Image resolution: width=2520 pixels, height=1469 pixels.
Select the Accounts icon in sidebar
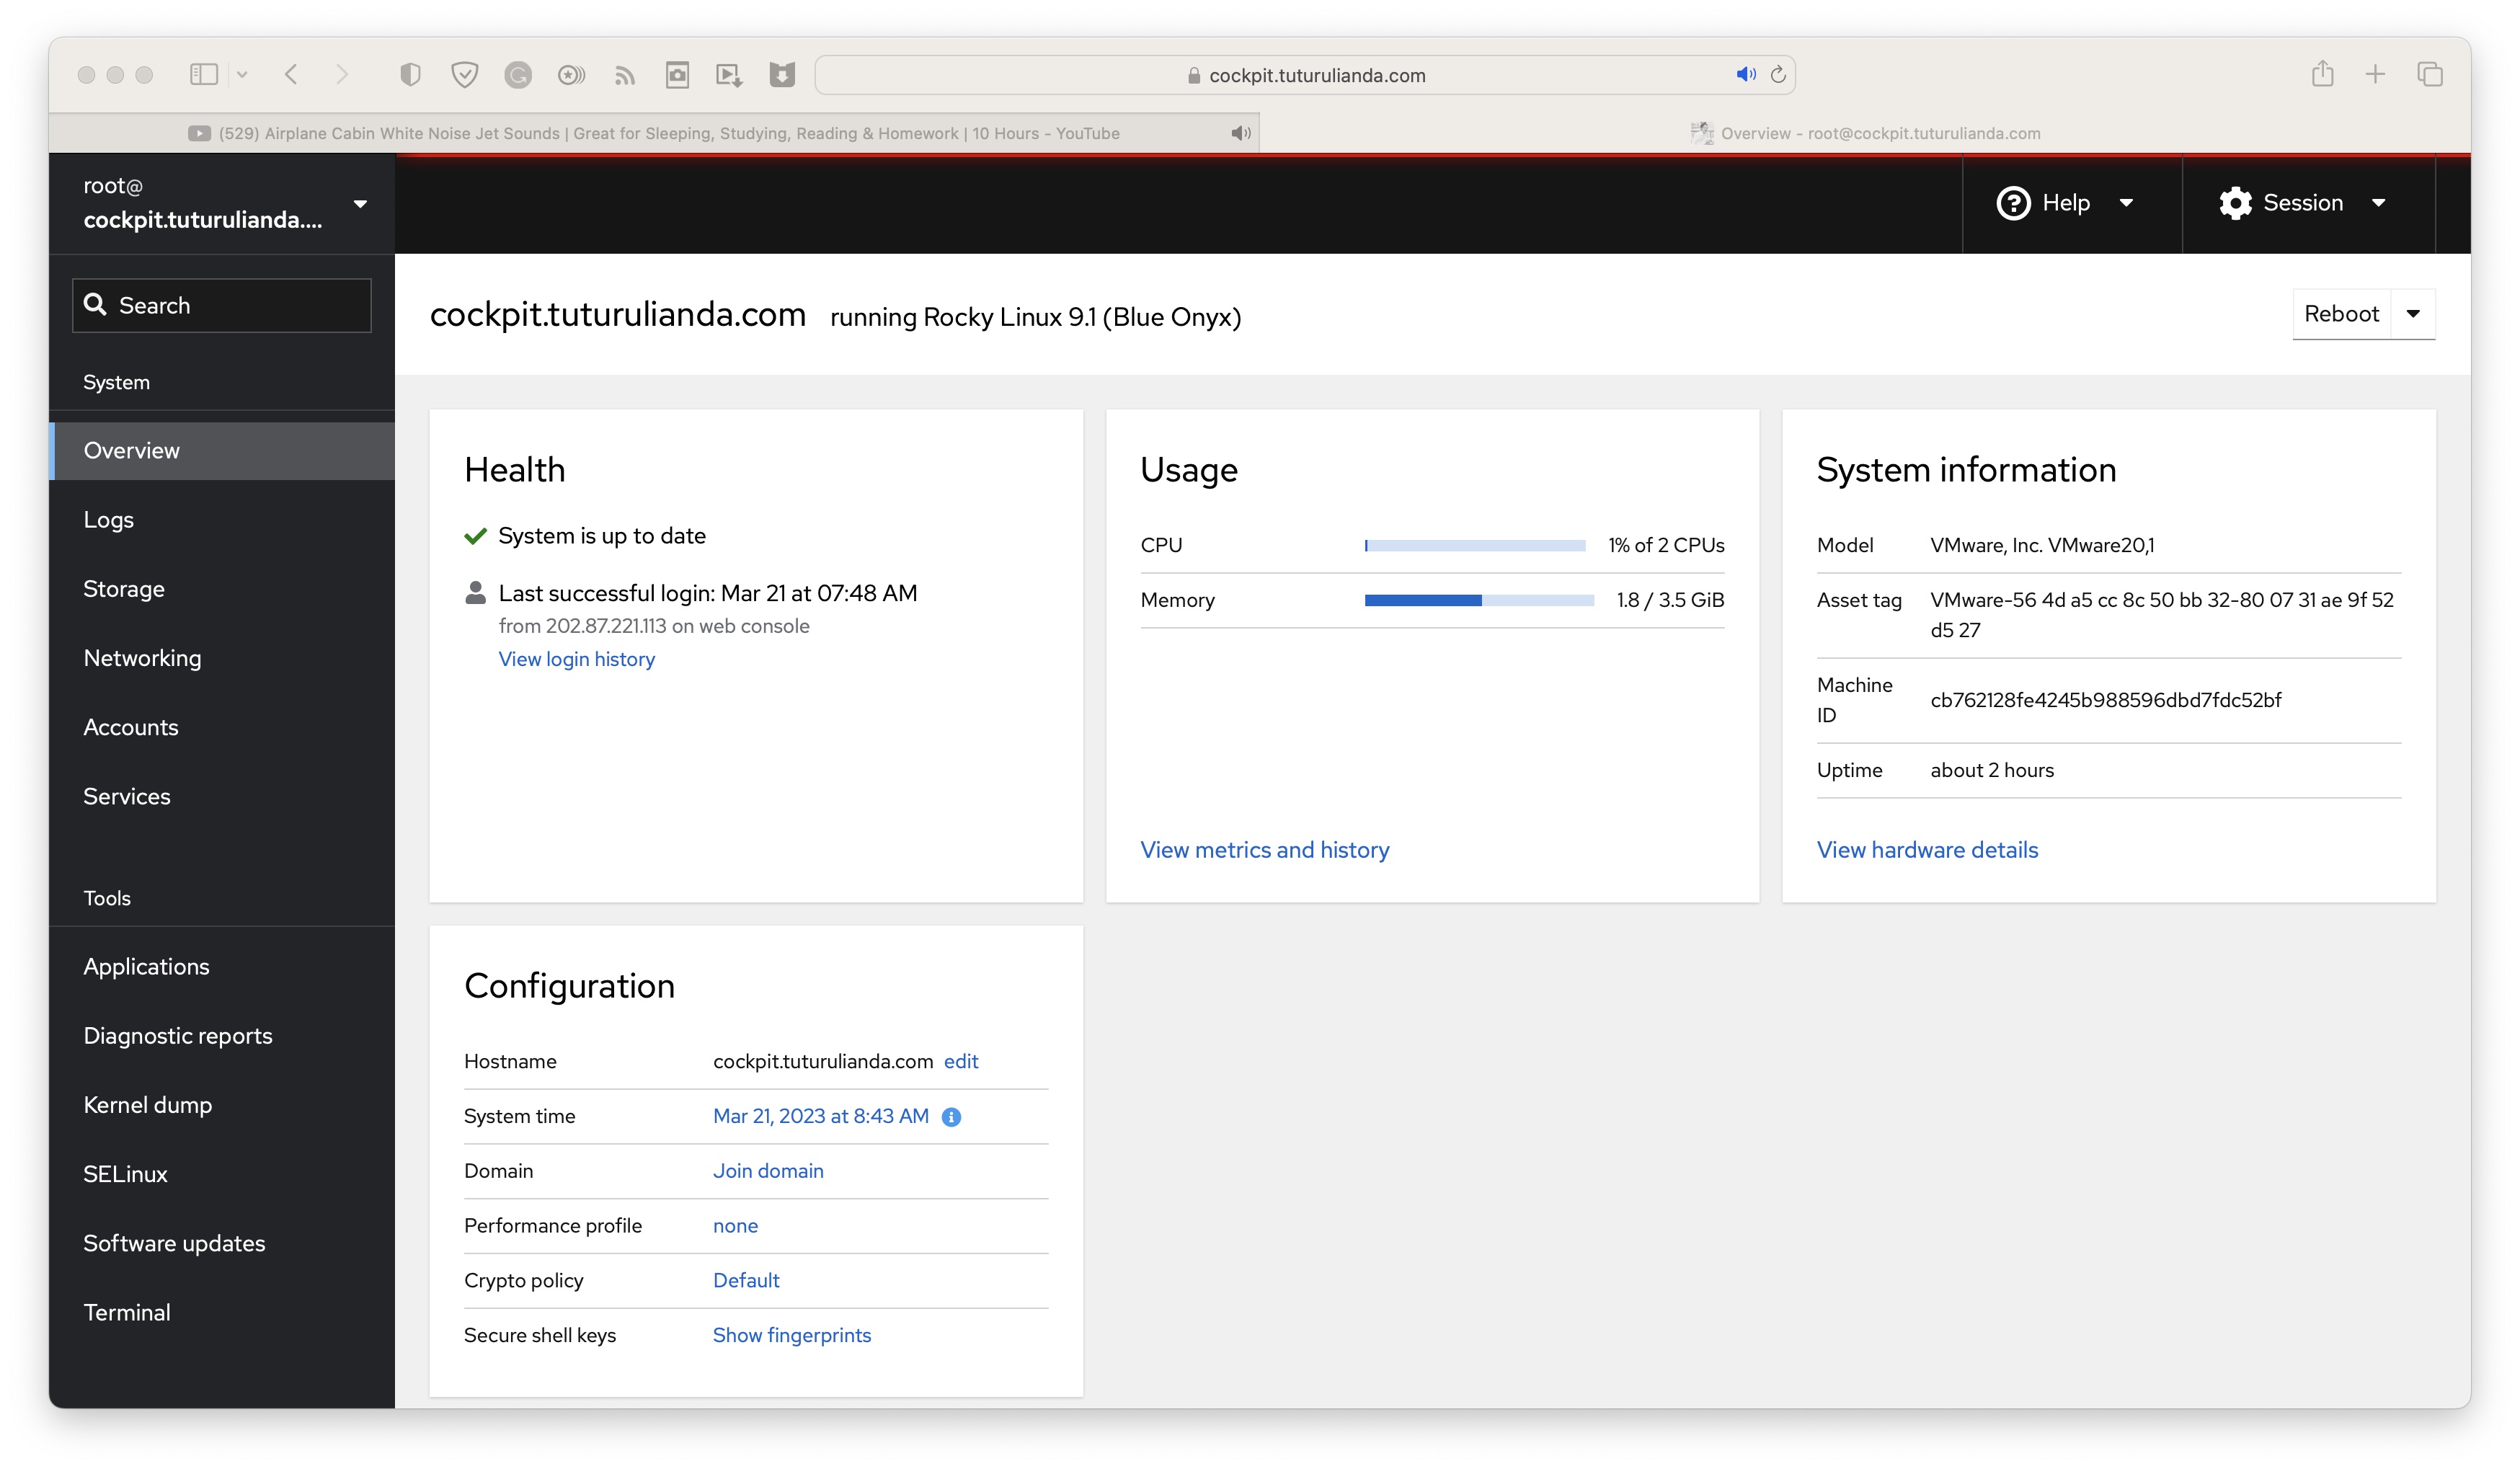pyautogui.click(x=130, y=726)
